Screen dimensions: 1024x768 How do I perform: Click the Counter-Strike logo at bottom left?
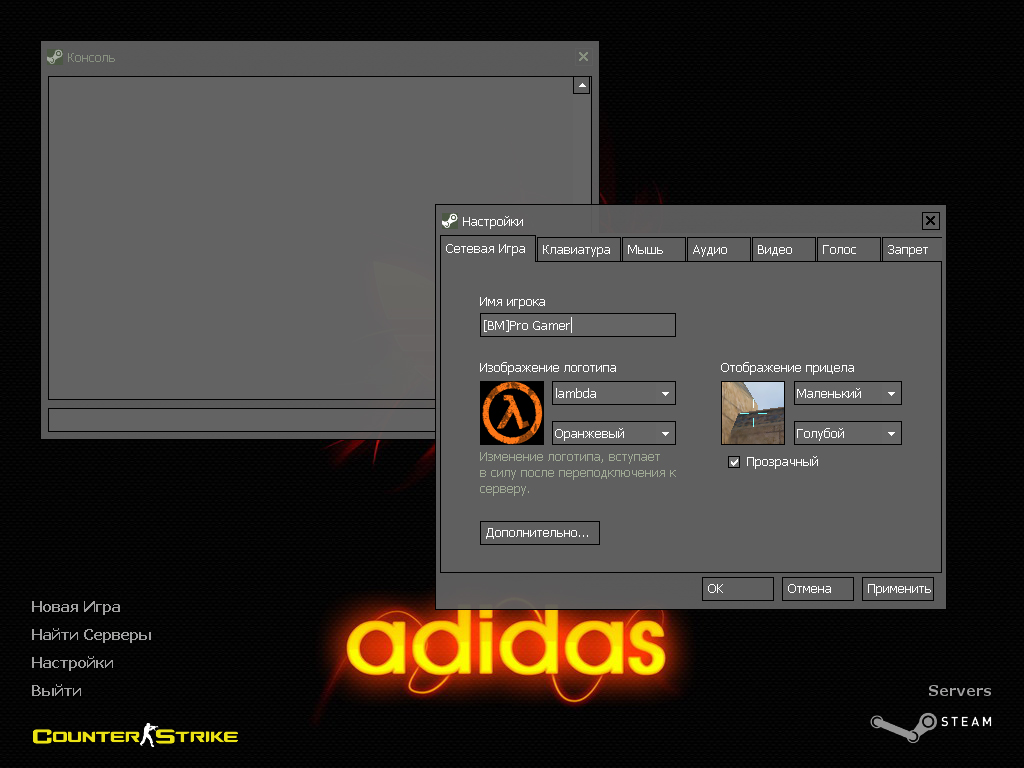tap(135, 735)
